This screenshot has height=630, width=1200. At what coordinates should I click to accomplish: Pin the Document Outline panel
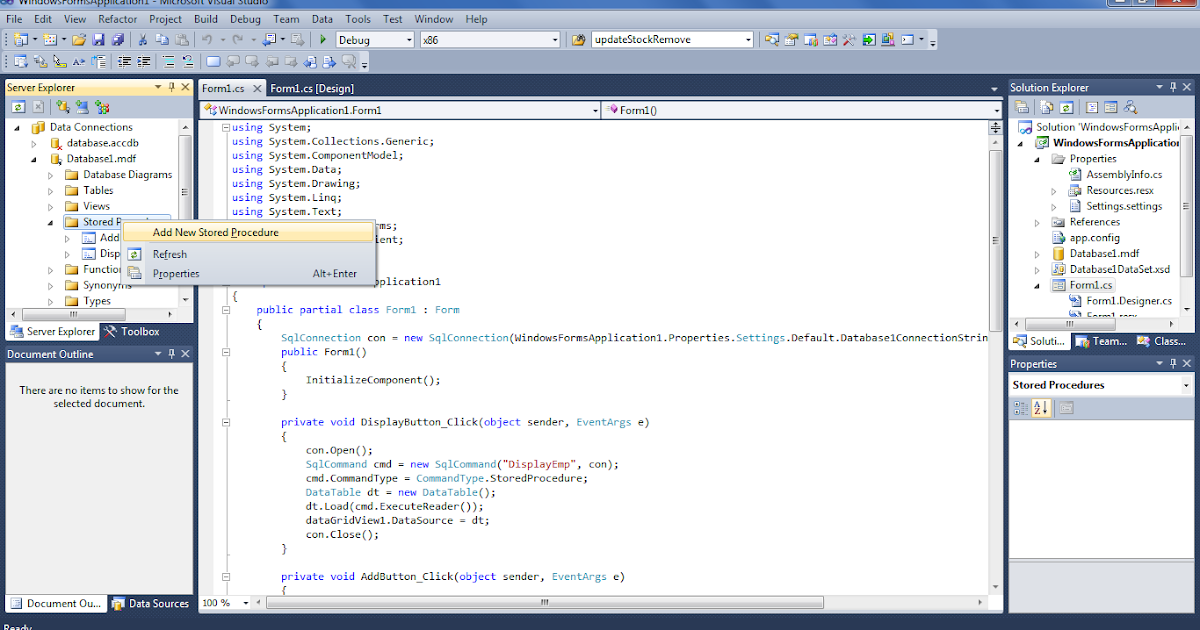point(171,353)
